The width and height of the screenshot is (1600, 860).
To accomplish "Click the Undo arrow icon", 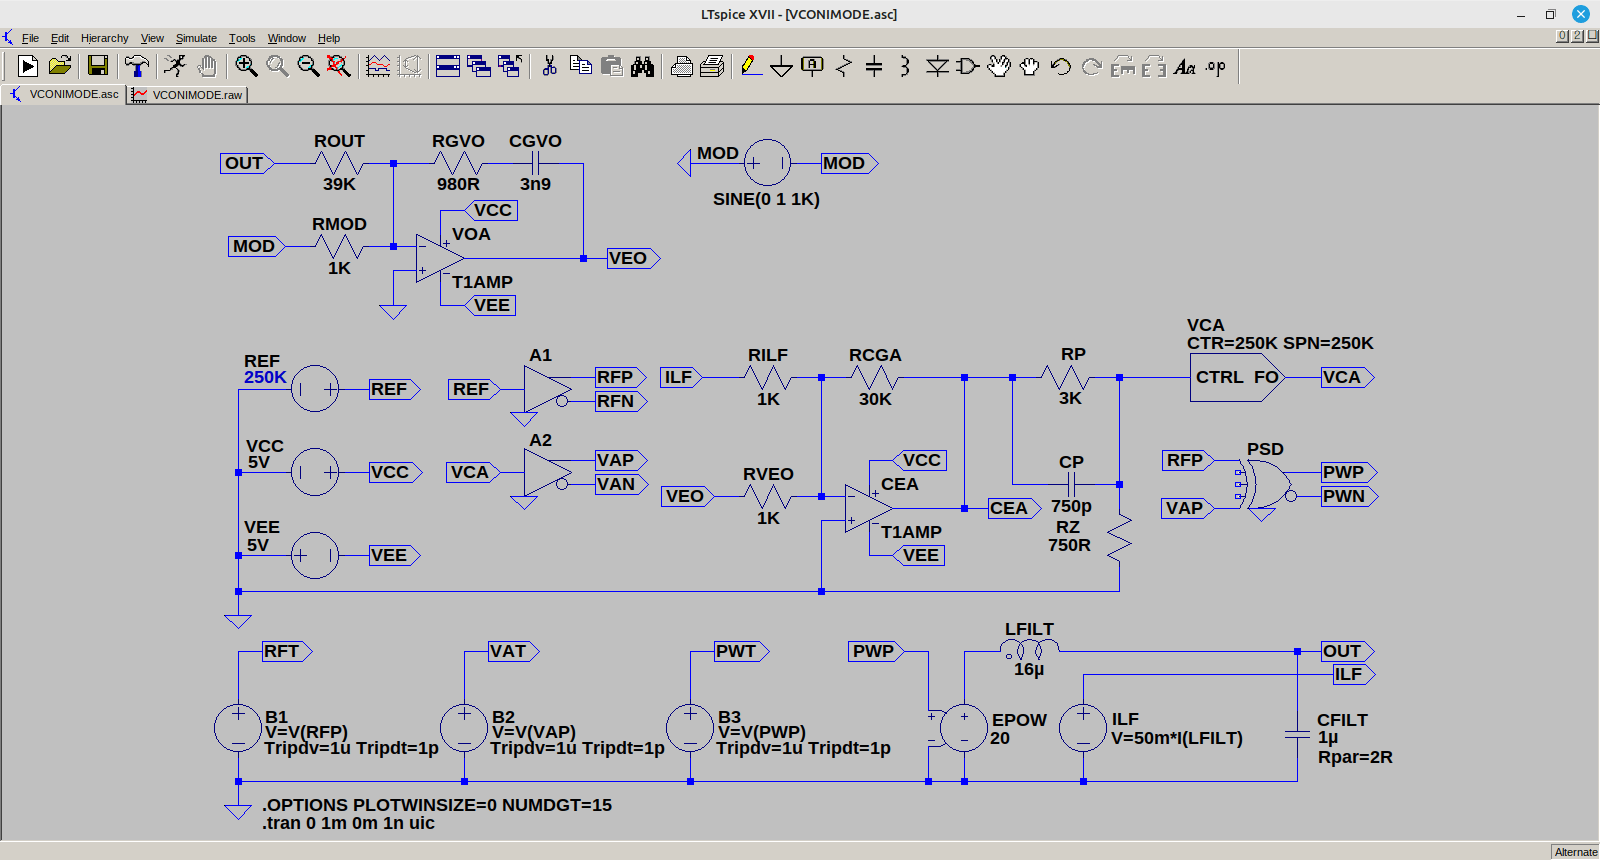I will [x=1061, y=66].
